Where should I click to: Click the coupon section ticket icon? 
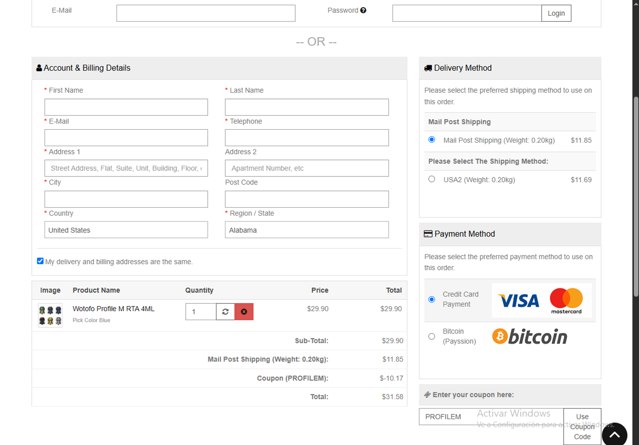point(427,394)
